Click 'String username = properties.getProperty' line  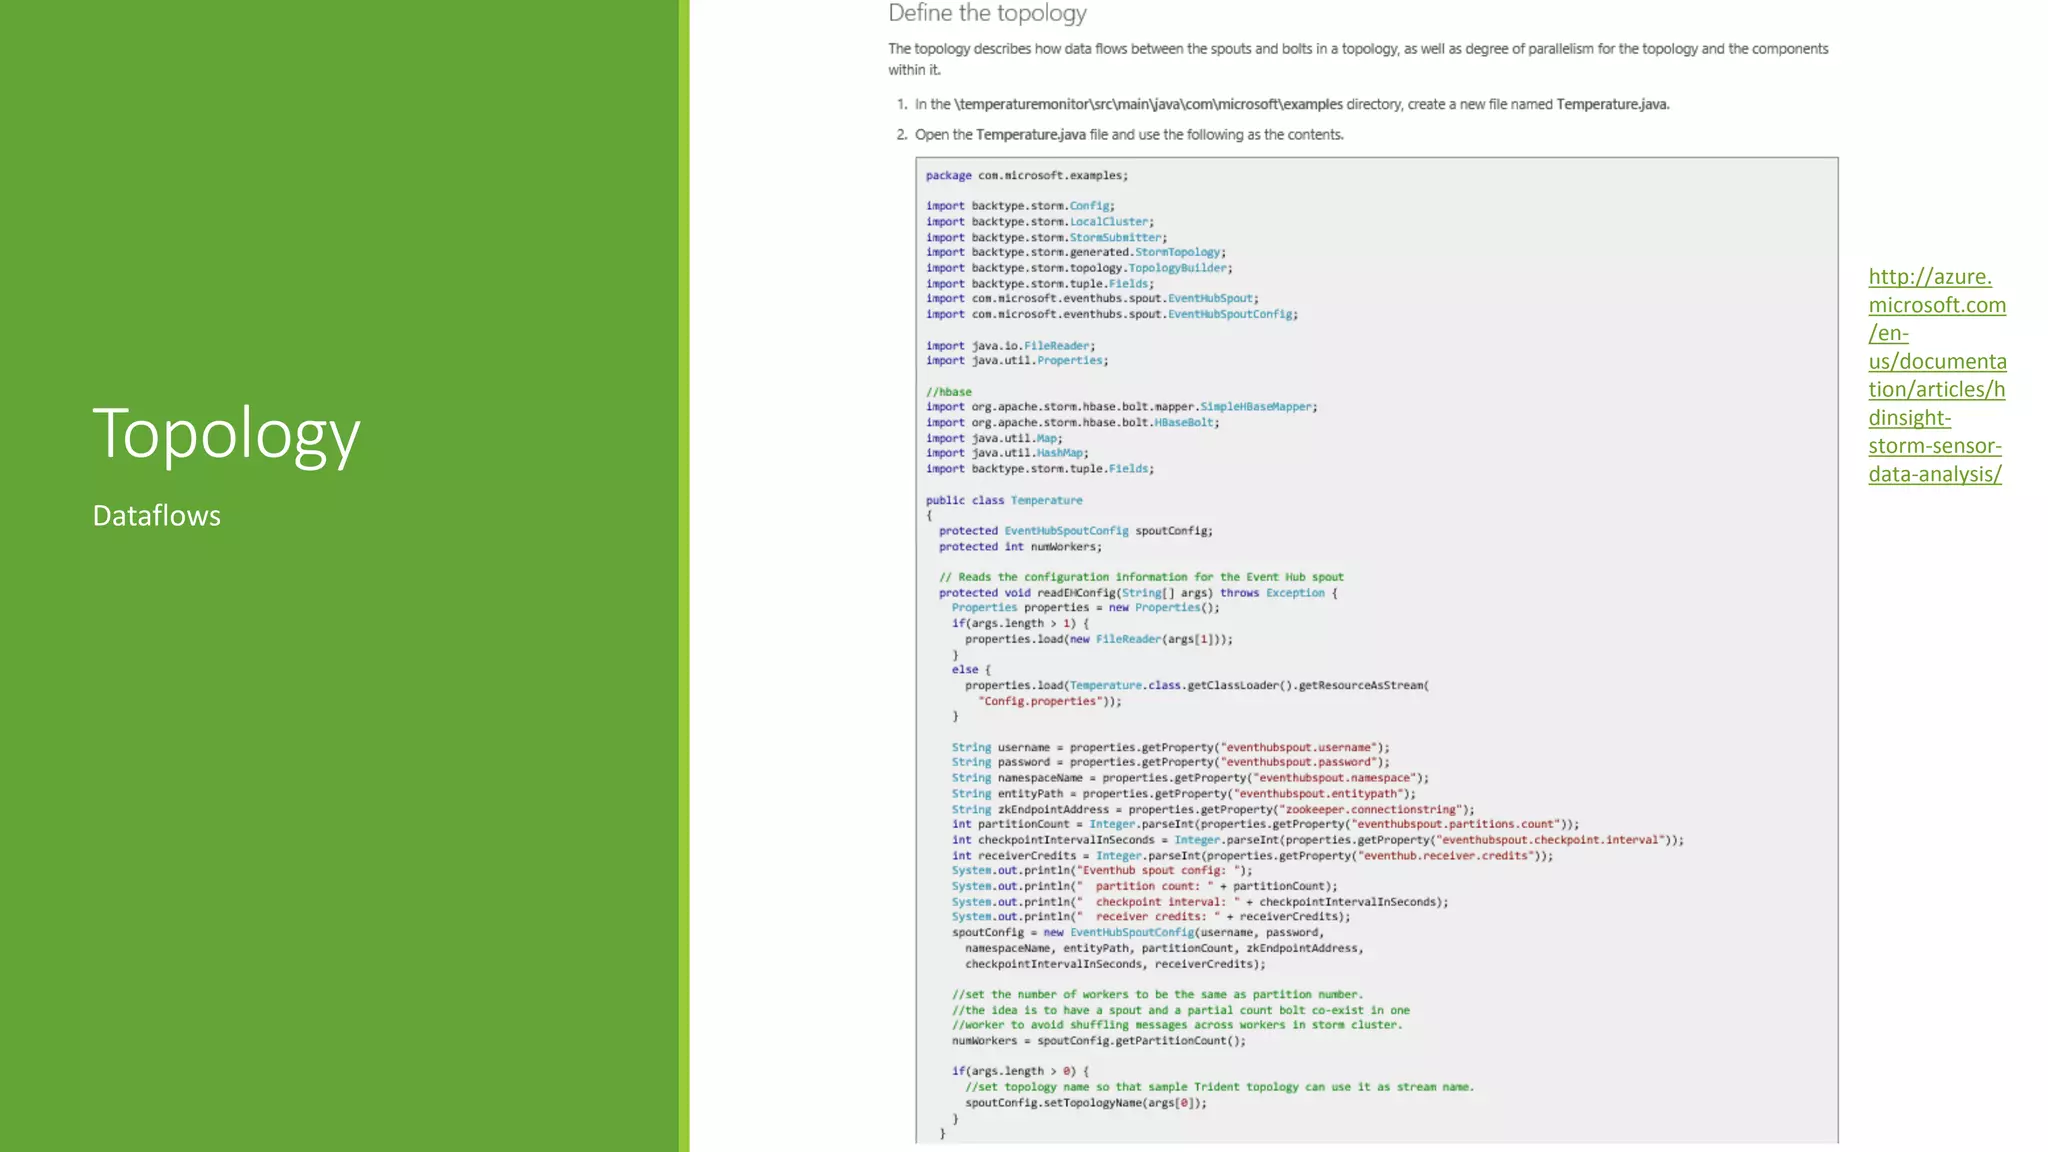point(1170,747)
